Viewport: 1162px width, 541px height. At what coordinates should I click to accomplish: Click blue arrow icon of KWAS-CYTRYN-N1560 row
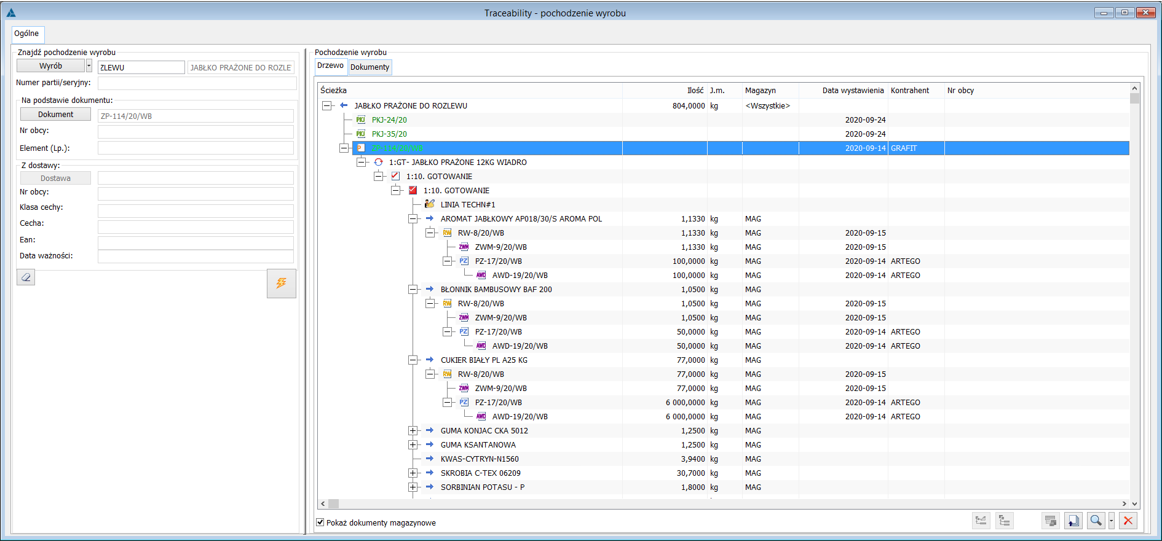tap(430, 459)
